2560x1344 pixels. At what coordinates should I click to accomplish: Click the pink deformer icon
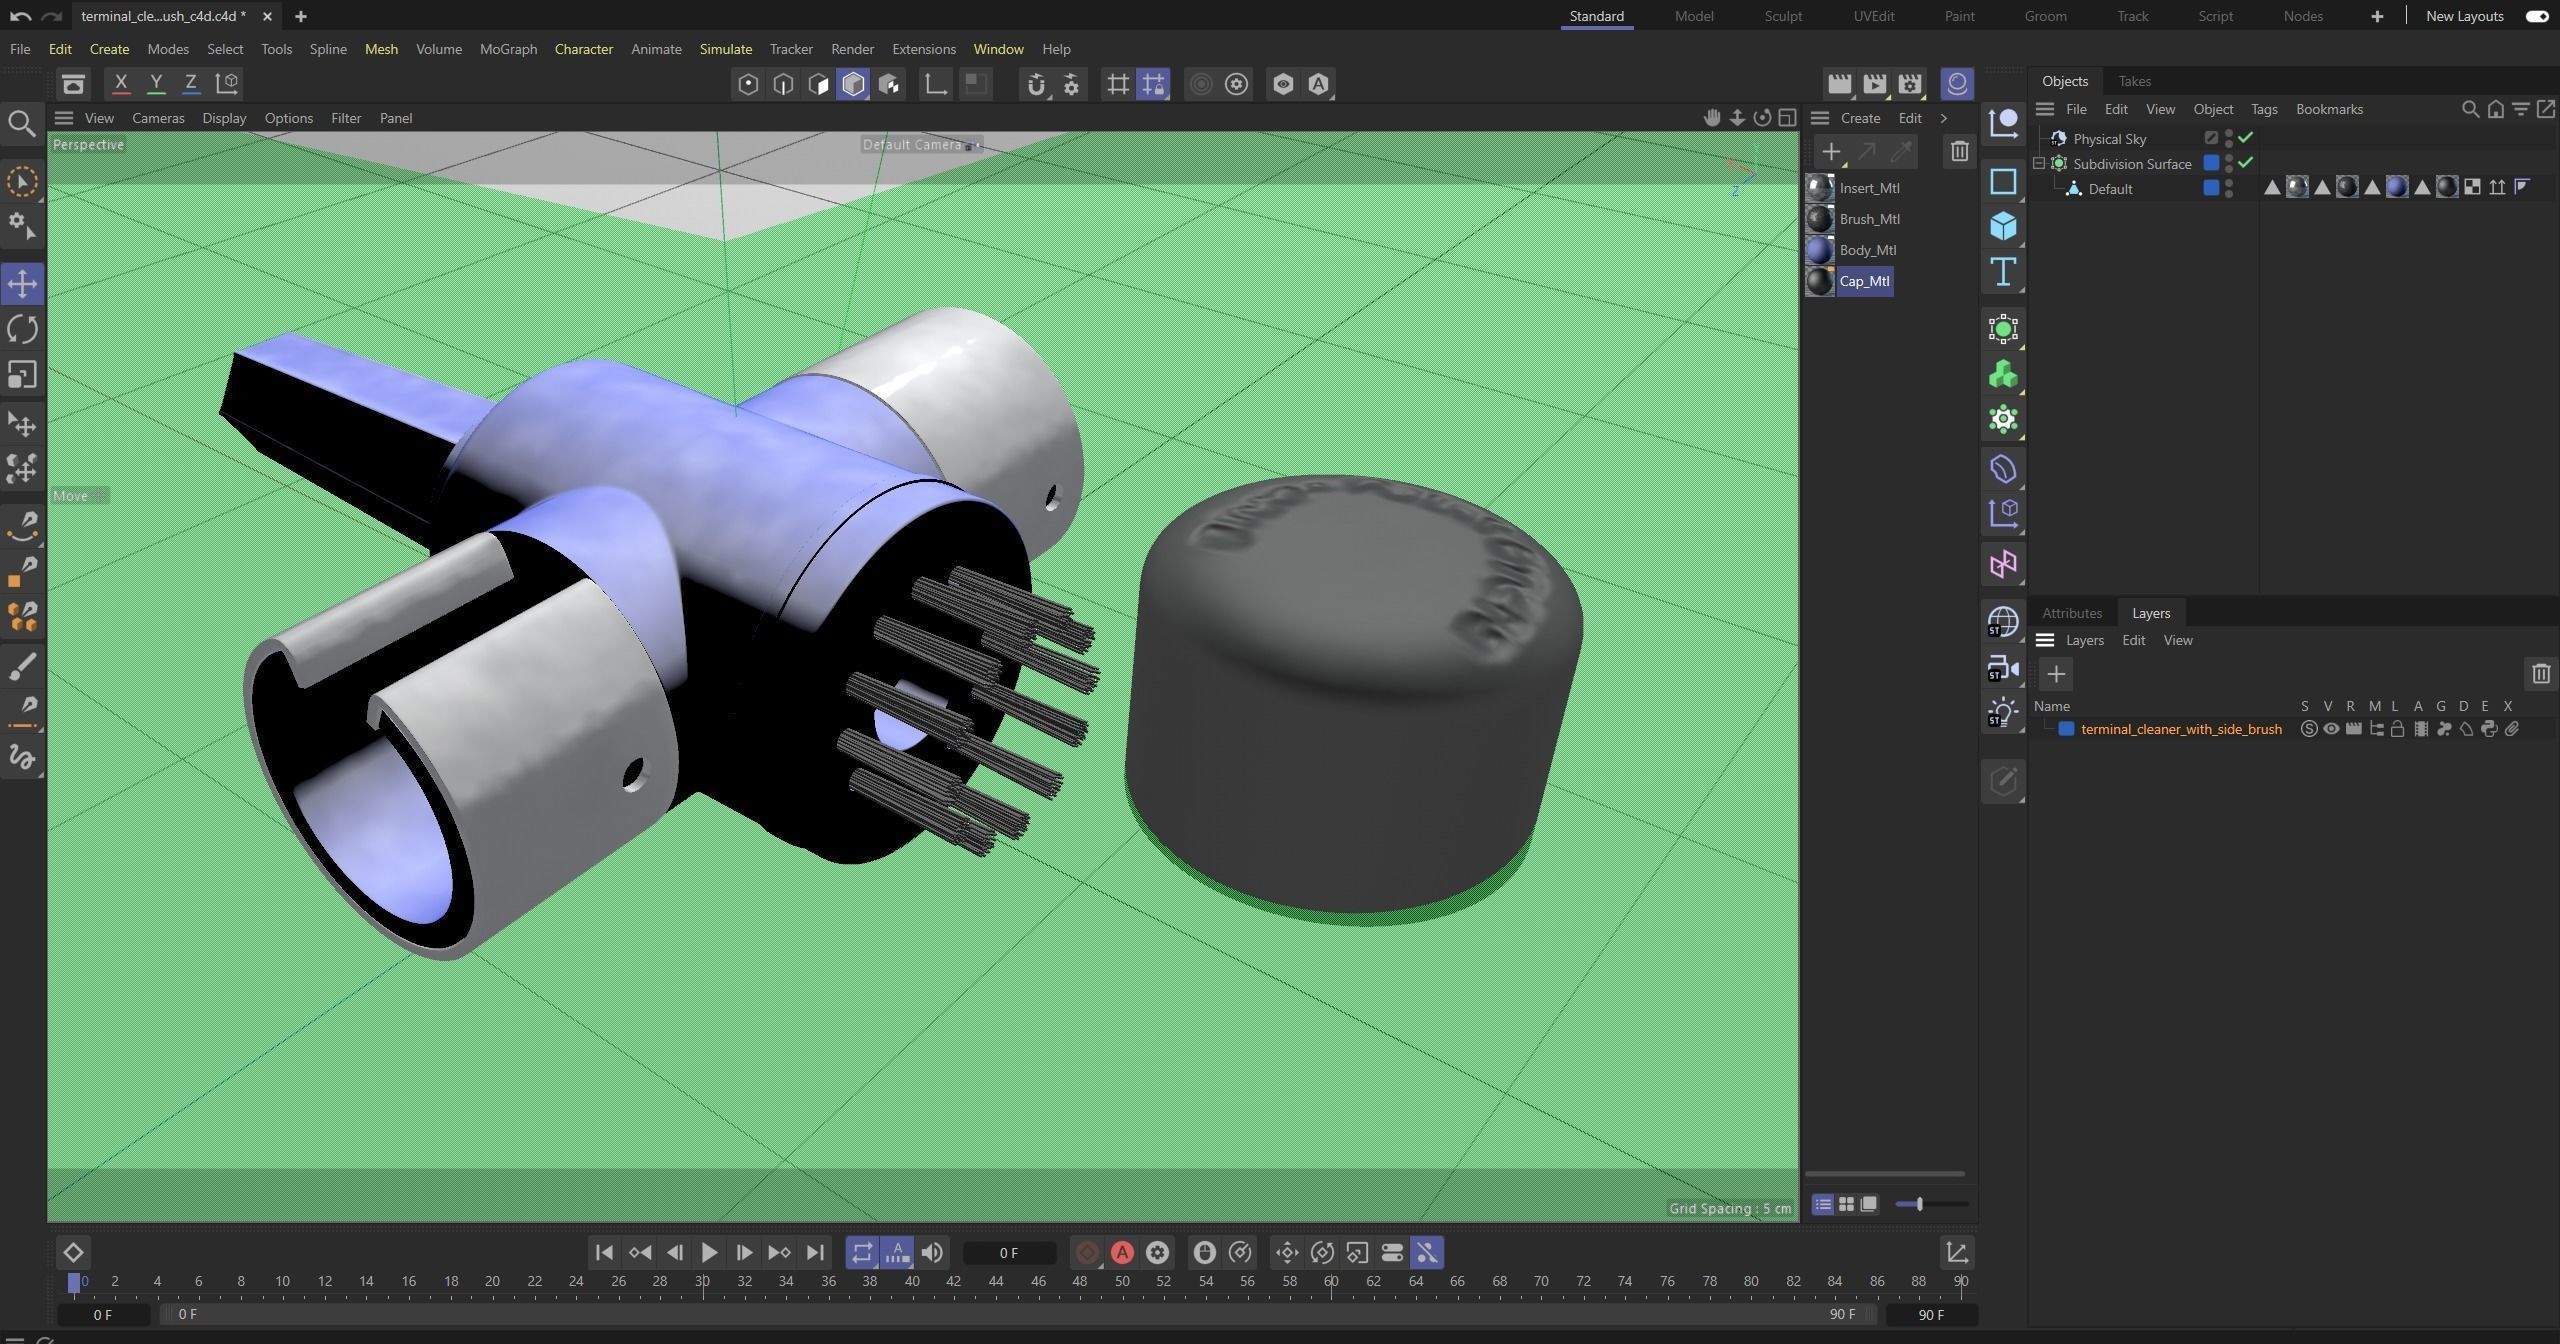(x=2003, y=564)
